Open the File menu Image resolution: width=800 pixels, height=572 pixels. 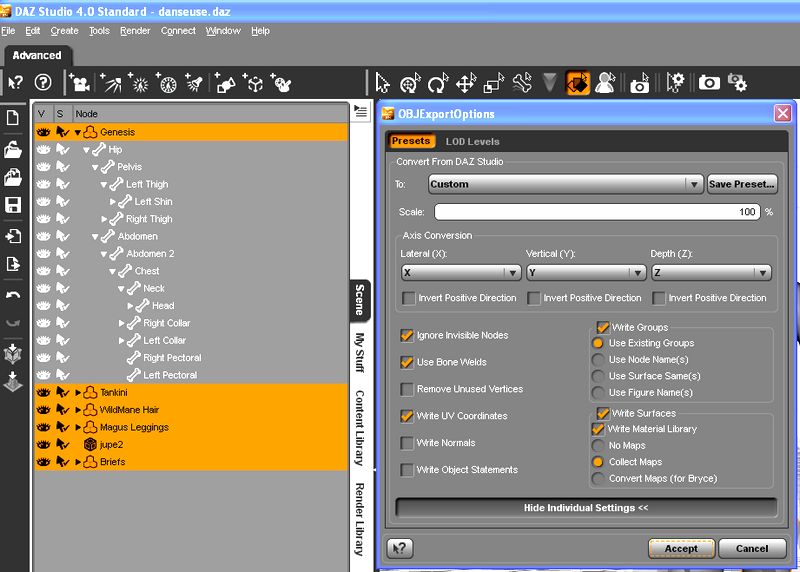[x=8, y=31]
